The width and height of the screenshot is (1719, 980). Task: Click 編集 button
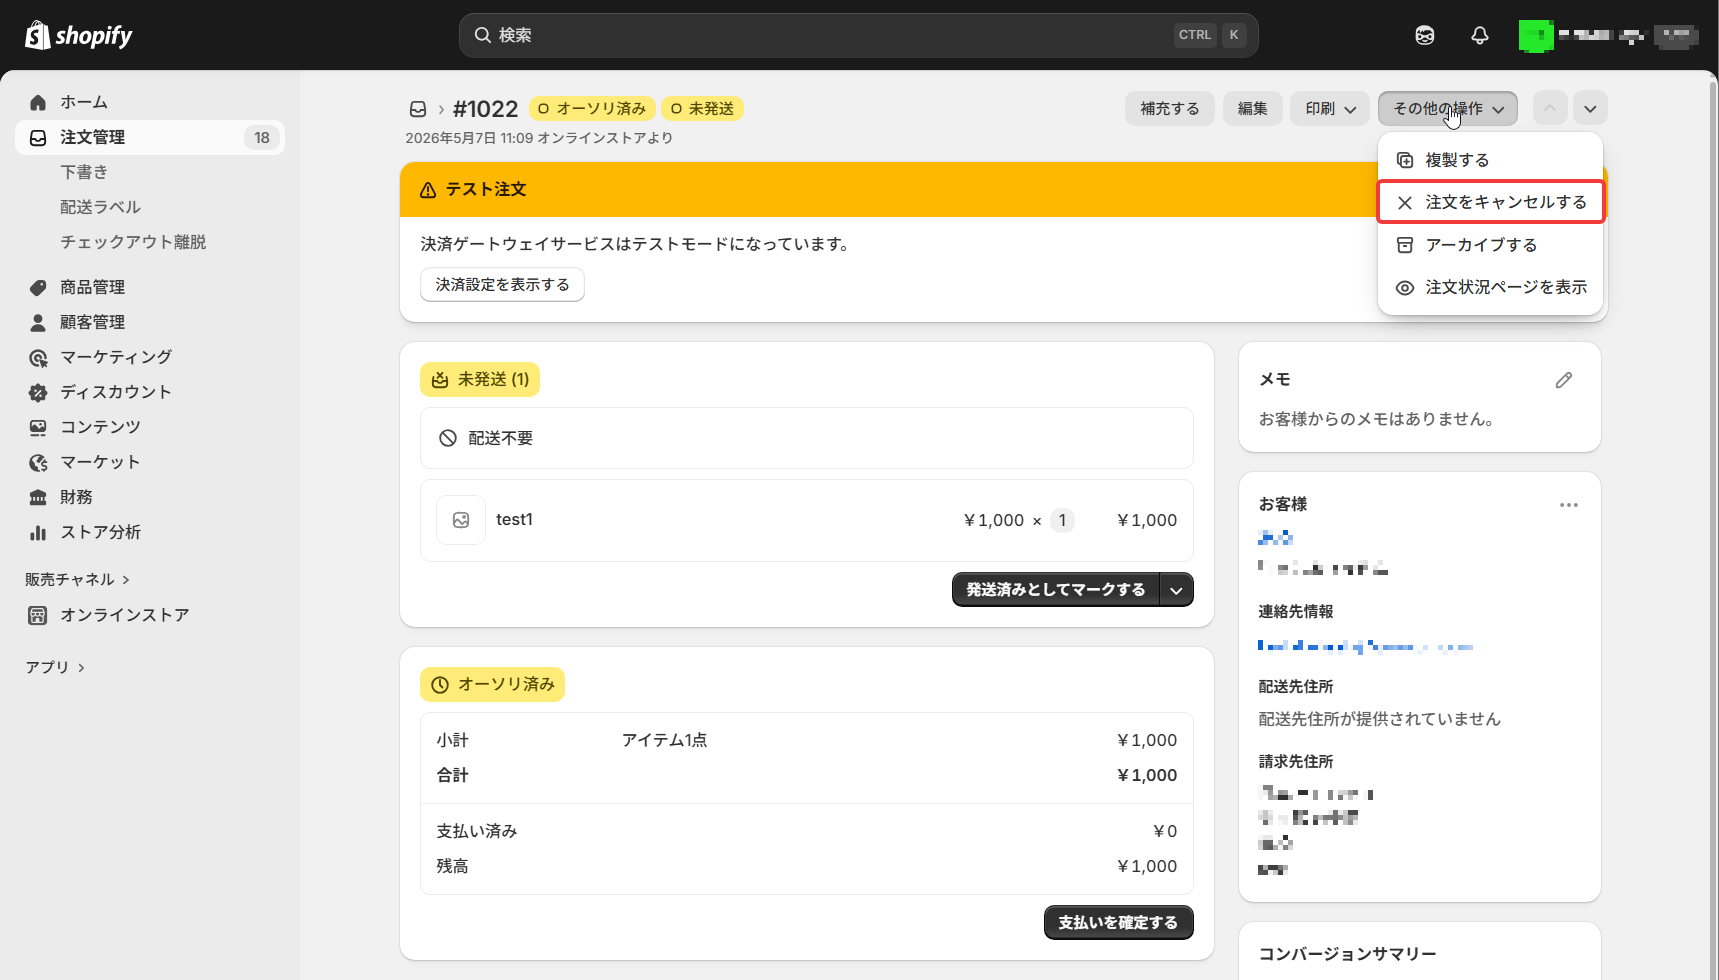point(1253,109)
